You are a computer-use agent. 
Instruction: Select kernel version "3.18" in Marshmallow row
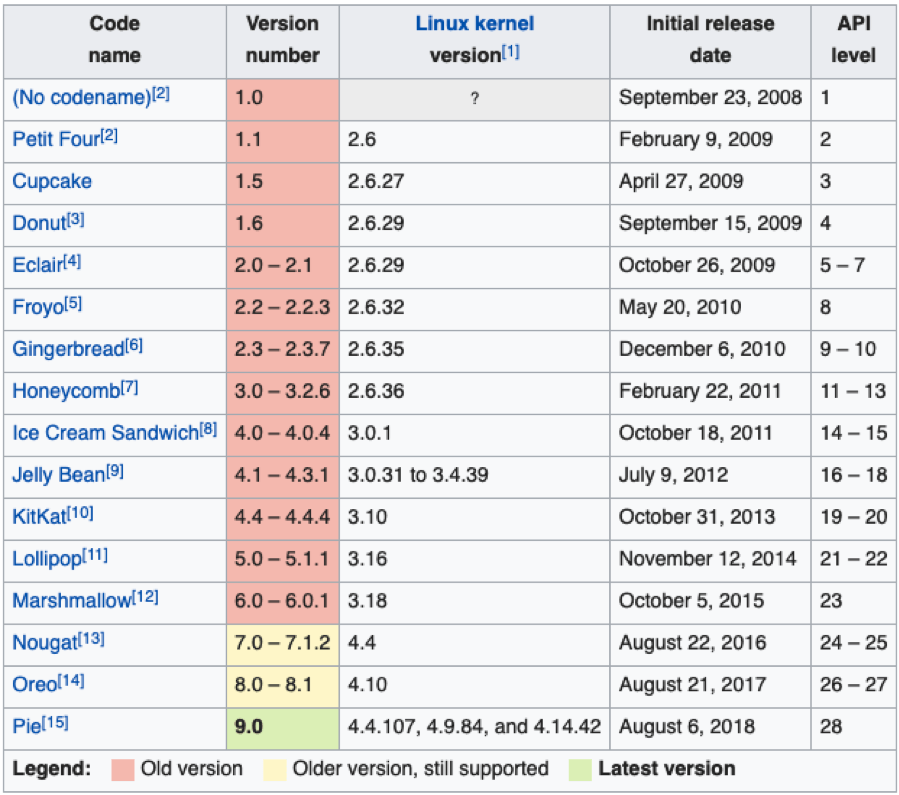pos(475,602)
